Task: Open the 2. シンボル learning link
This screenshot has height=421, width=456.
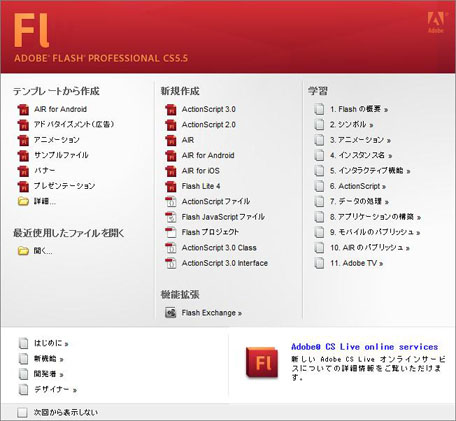Action: [352, 125]
